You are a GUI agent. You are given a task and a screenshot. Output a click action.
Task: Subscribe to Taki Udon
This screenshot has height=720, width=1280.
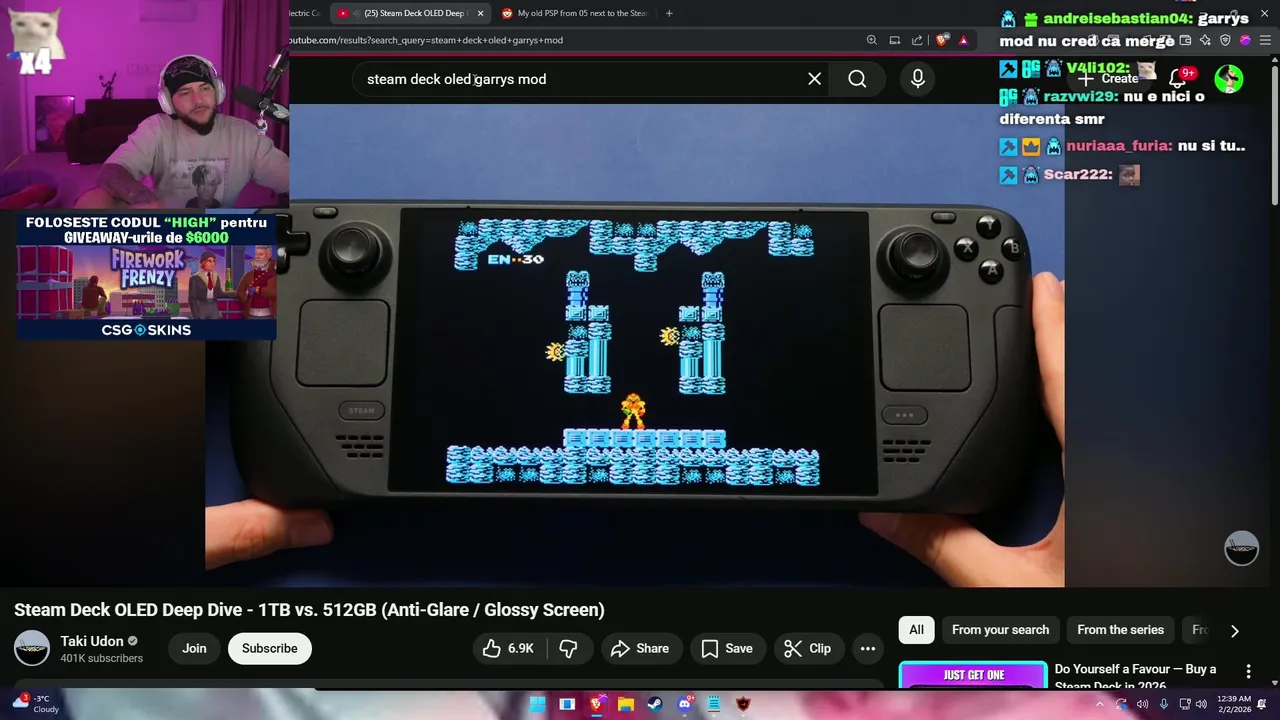269,648
